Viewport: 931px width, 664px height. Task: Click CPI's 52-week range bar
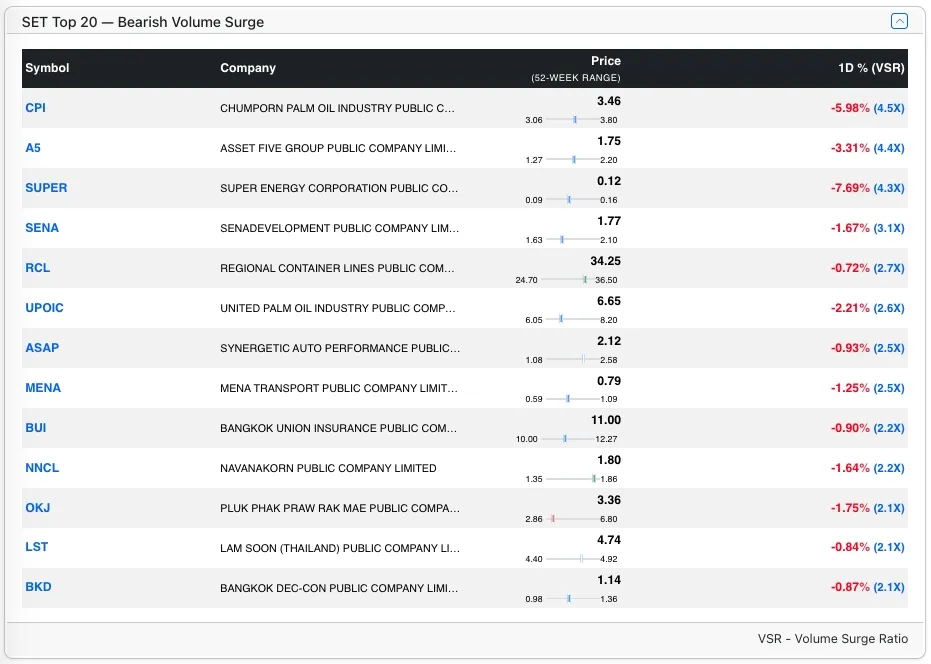(x=572, y=120)
